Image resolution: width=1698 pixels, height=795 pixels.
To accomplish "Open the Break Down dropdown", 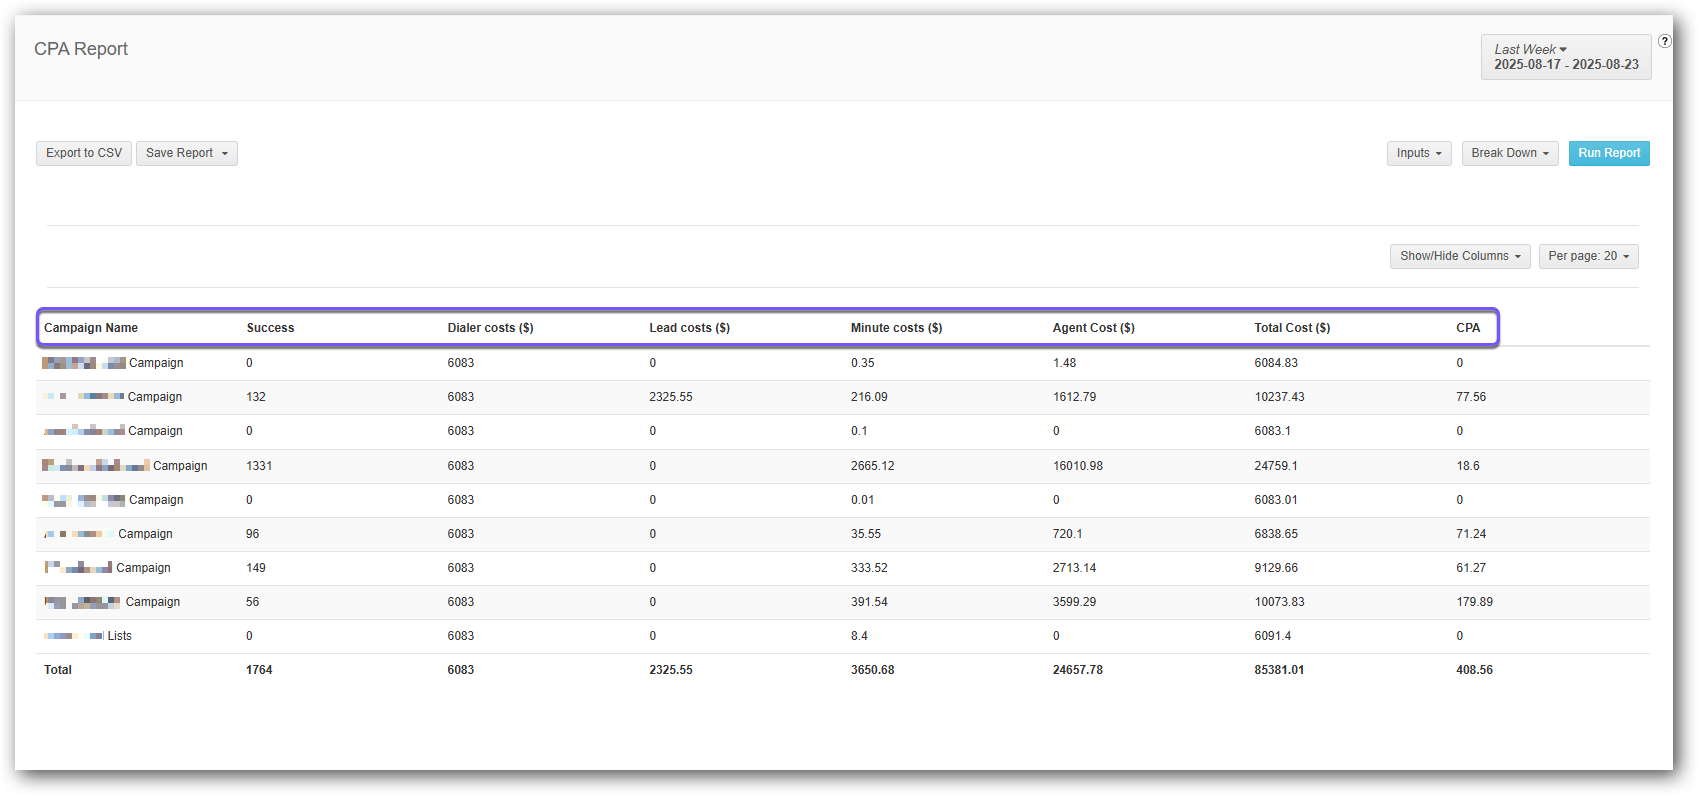I will point(1510,153).
